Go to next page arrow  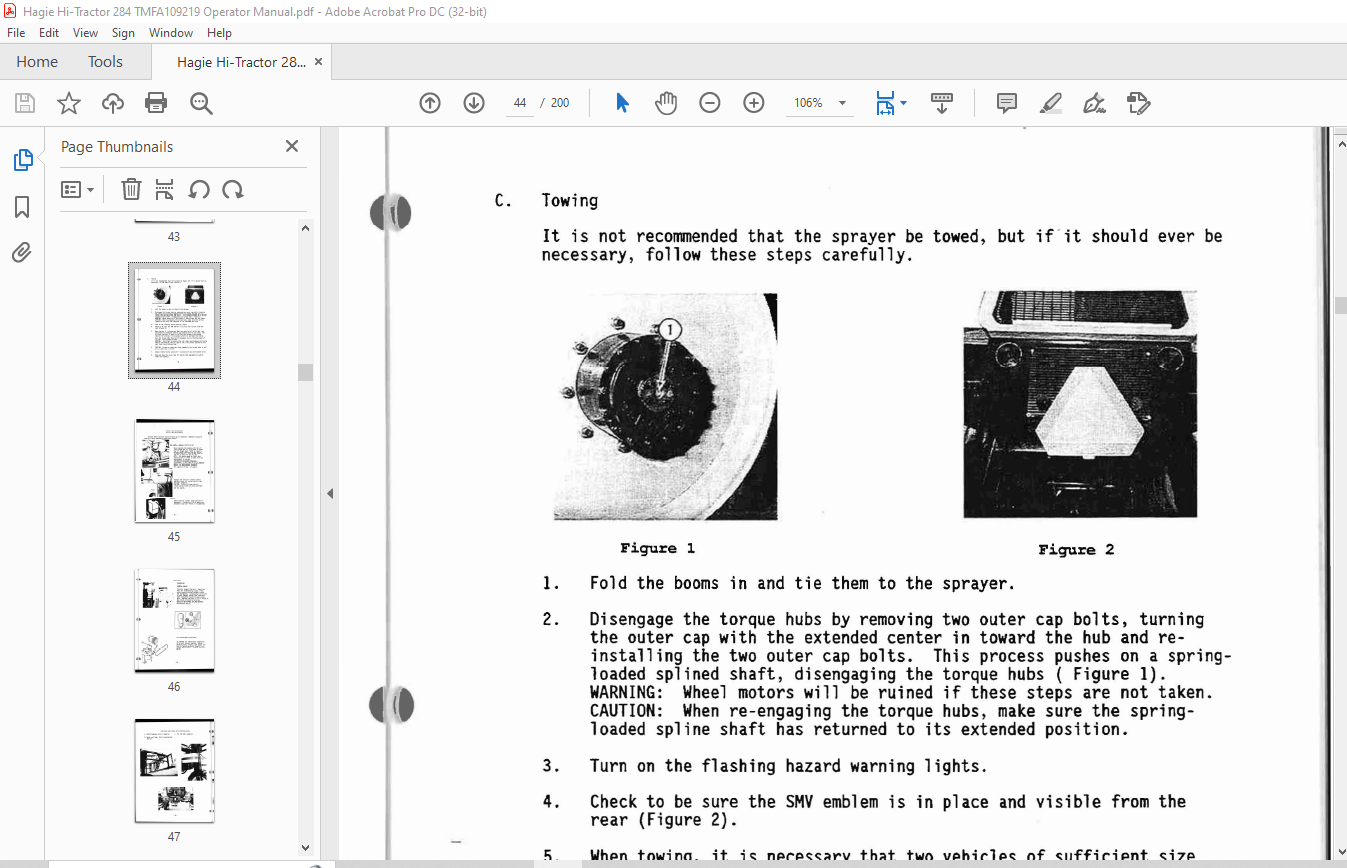click(x=474, y=103)
